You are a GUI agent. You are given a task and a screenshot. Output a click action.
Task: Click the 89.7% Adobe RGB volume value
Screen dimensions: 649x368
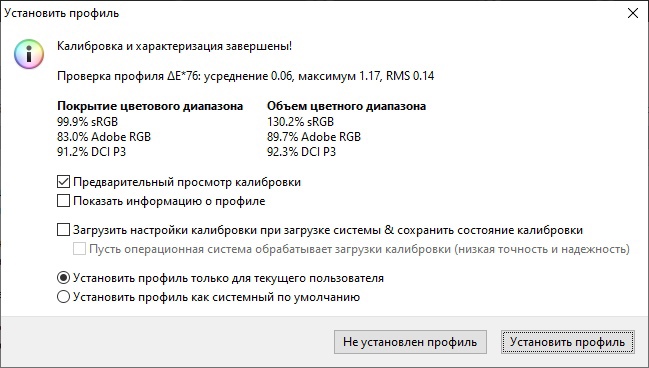(314, 137)
